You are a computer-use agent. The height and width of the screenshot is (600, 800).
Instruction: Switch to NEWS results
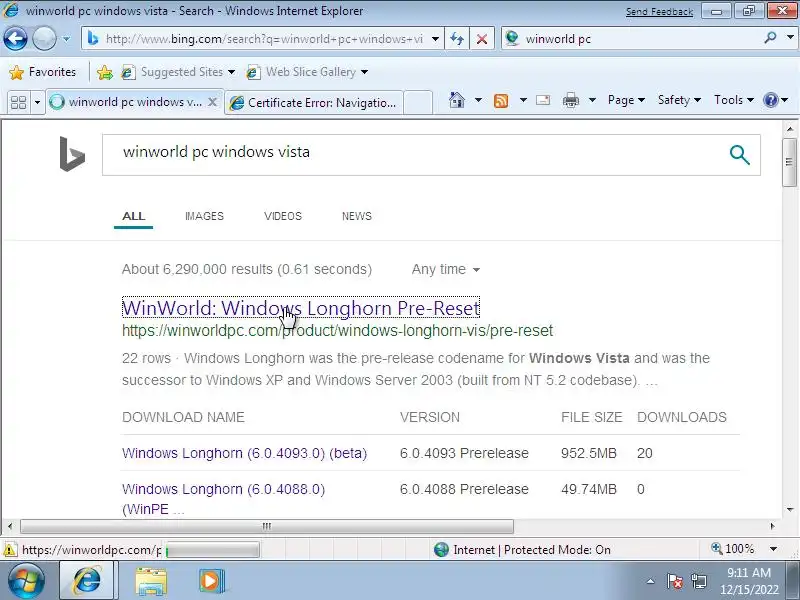357,216
